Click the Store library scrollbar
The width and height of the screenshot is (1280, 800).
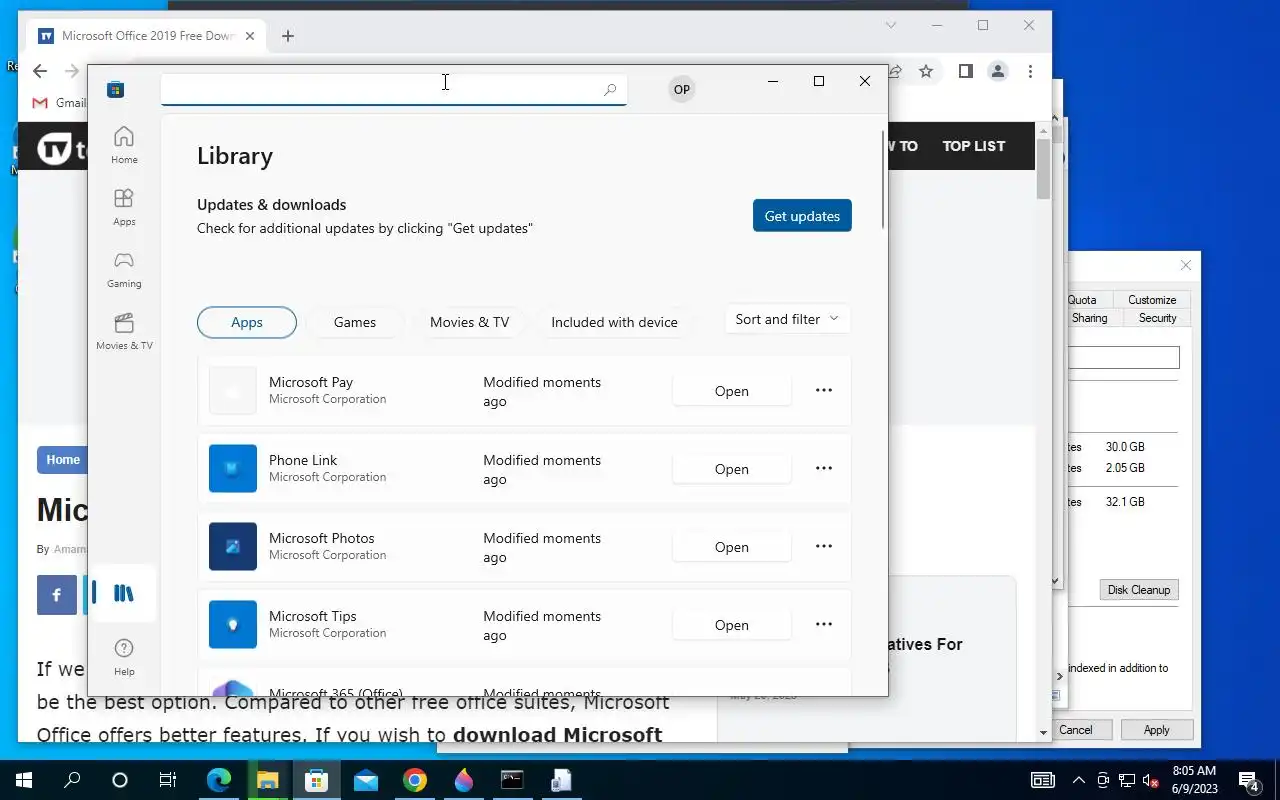click(x=884, y=179)
